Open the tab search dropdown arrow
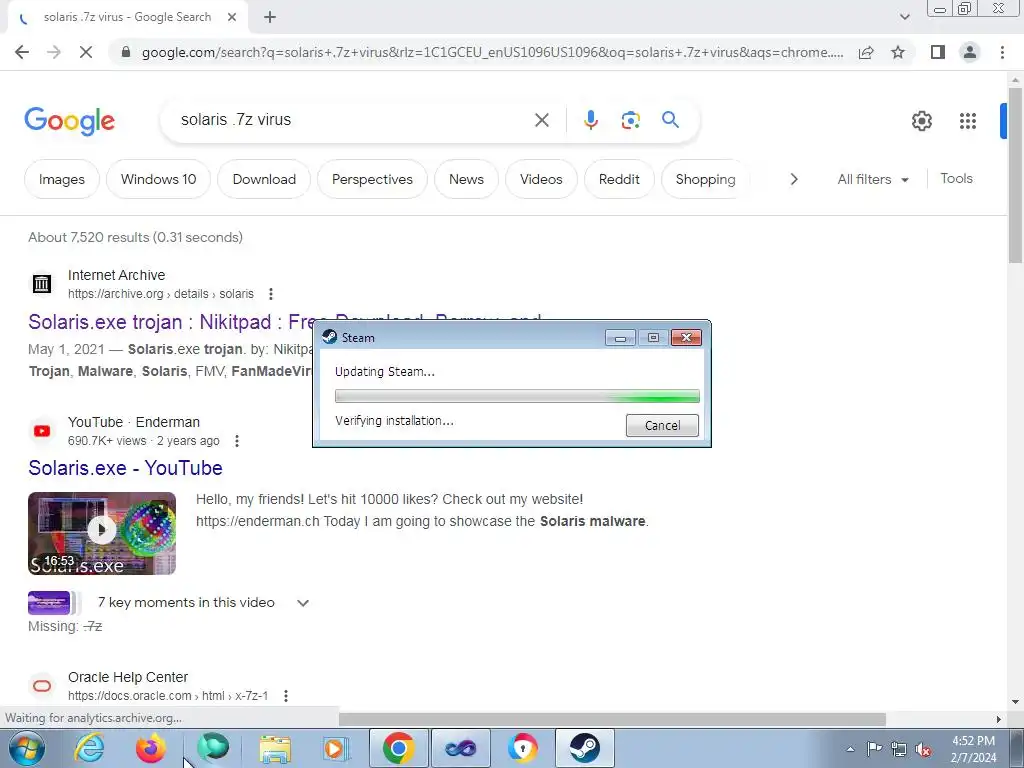1024x768 pixels. [904, 17]
